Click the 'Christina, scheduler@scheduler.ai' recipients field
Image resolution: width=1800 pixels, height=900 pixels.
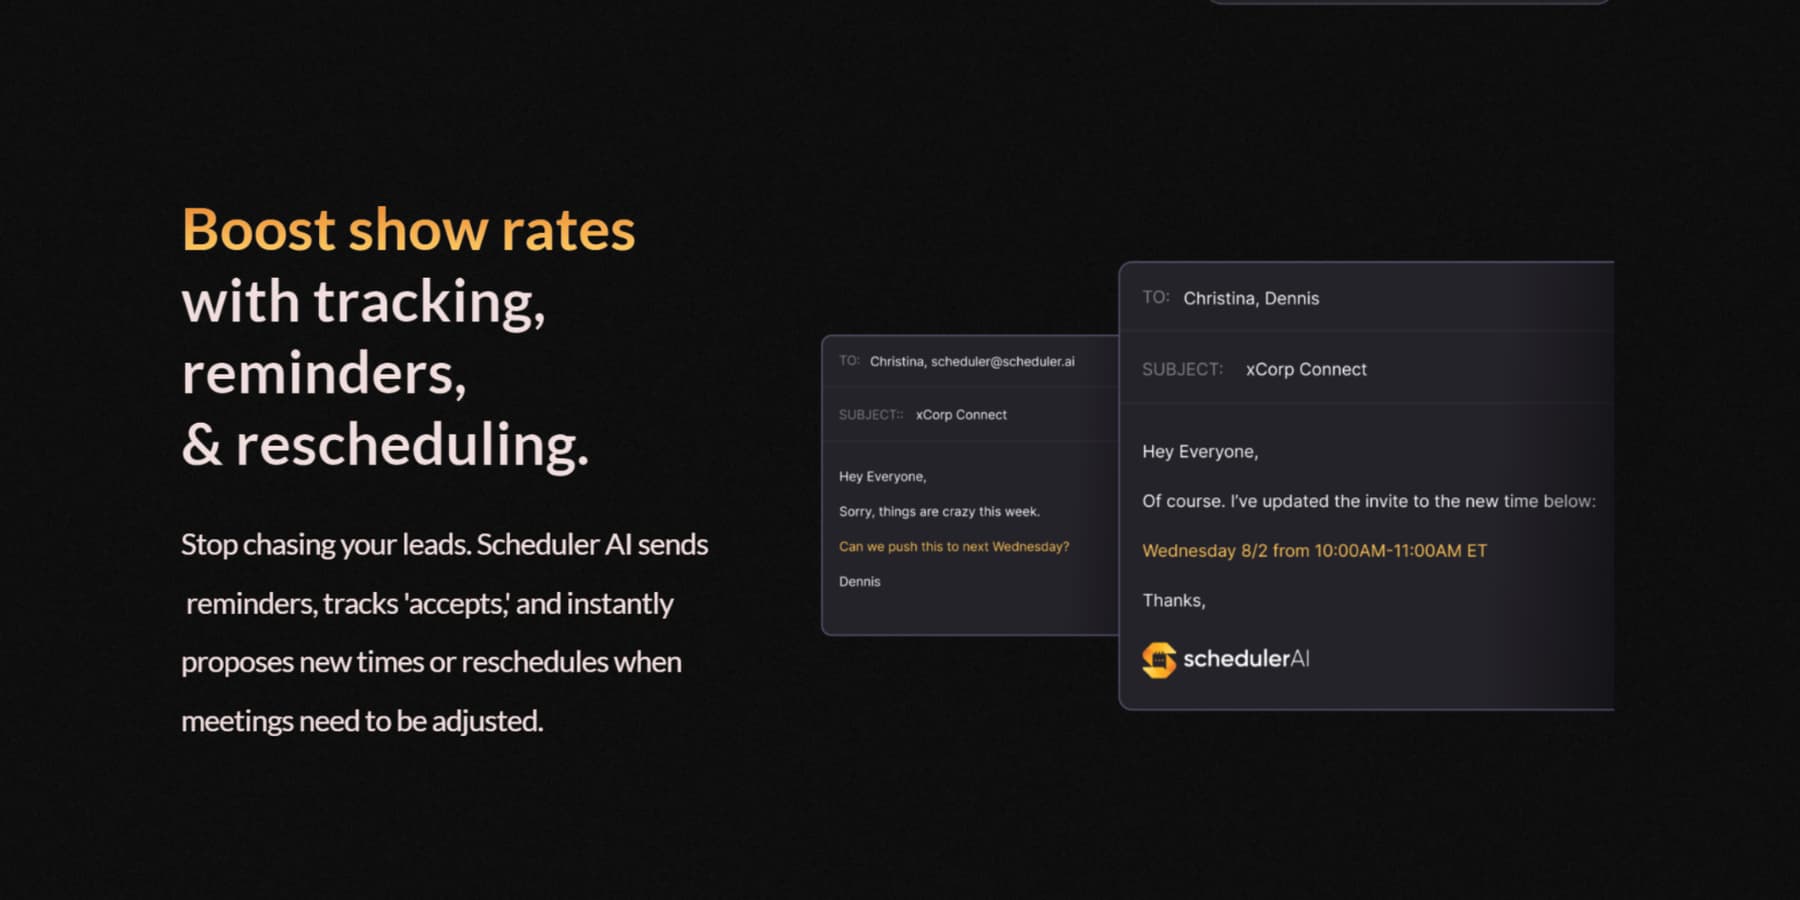coord(972,361)
